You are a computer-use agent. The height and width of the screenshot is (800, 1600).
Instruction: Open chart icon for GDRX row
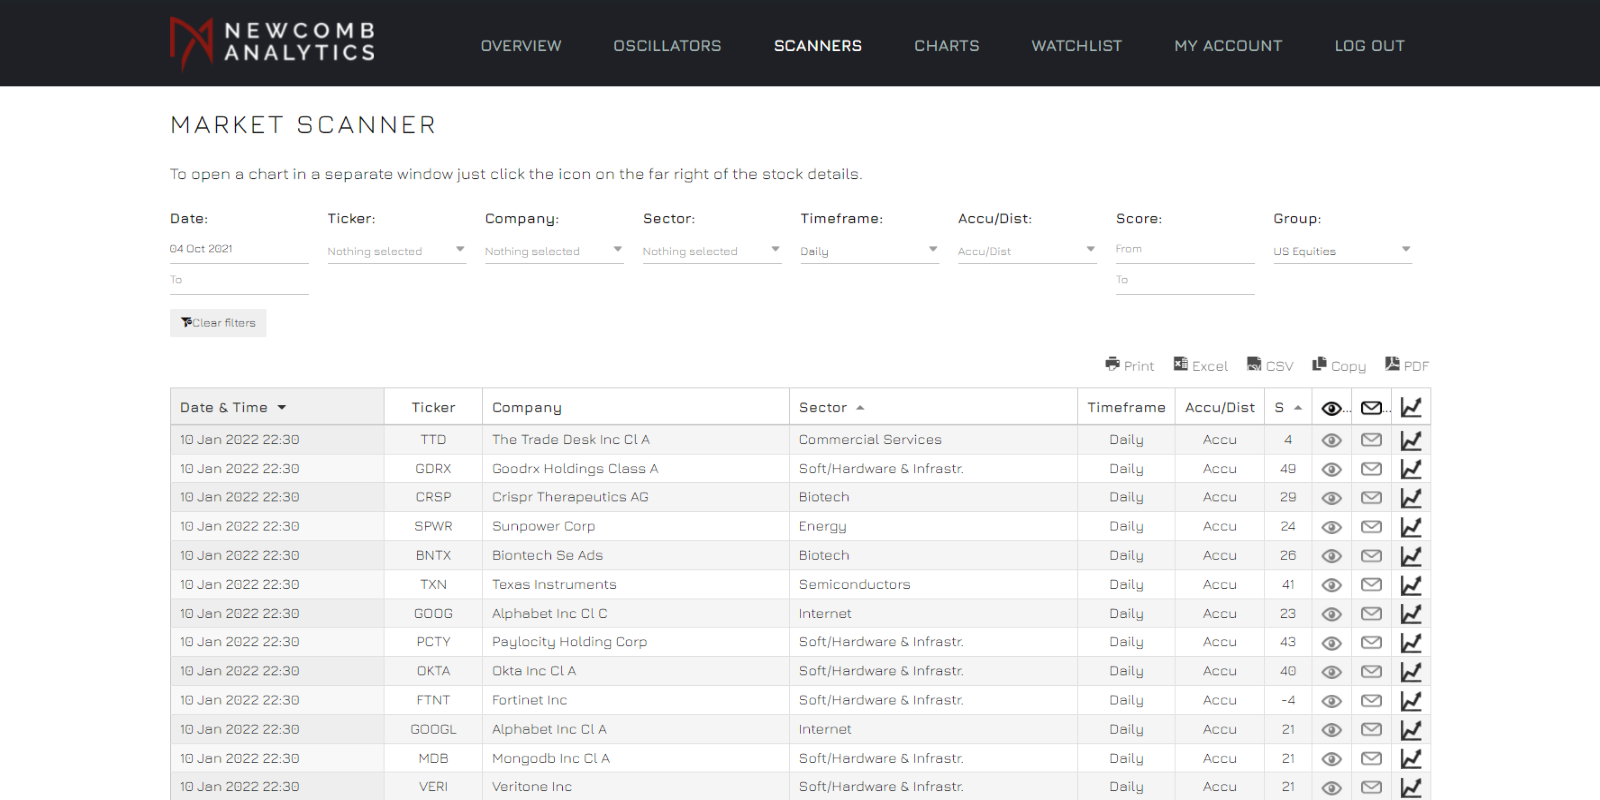click(x=1411, y=469)
